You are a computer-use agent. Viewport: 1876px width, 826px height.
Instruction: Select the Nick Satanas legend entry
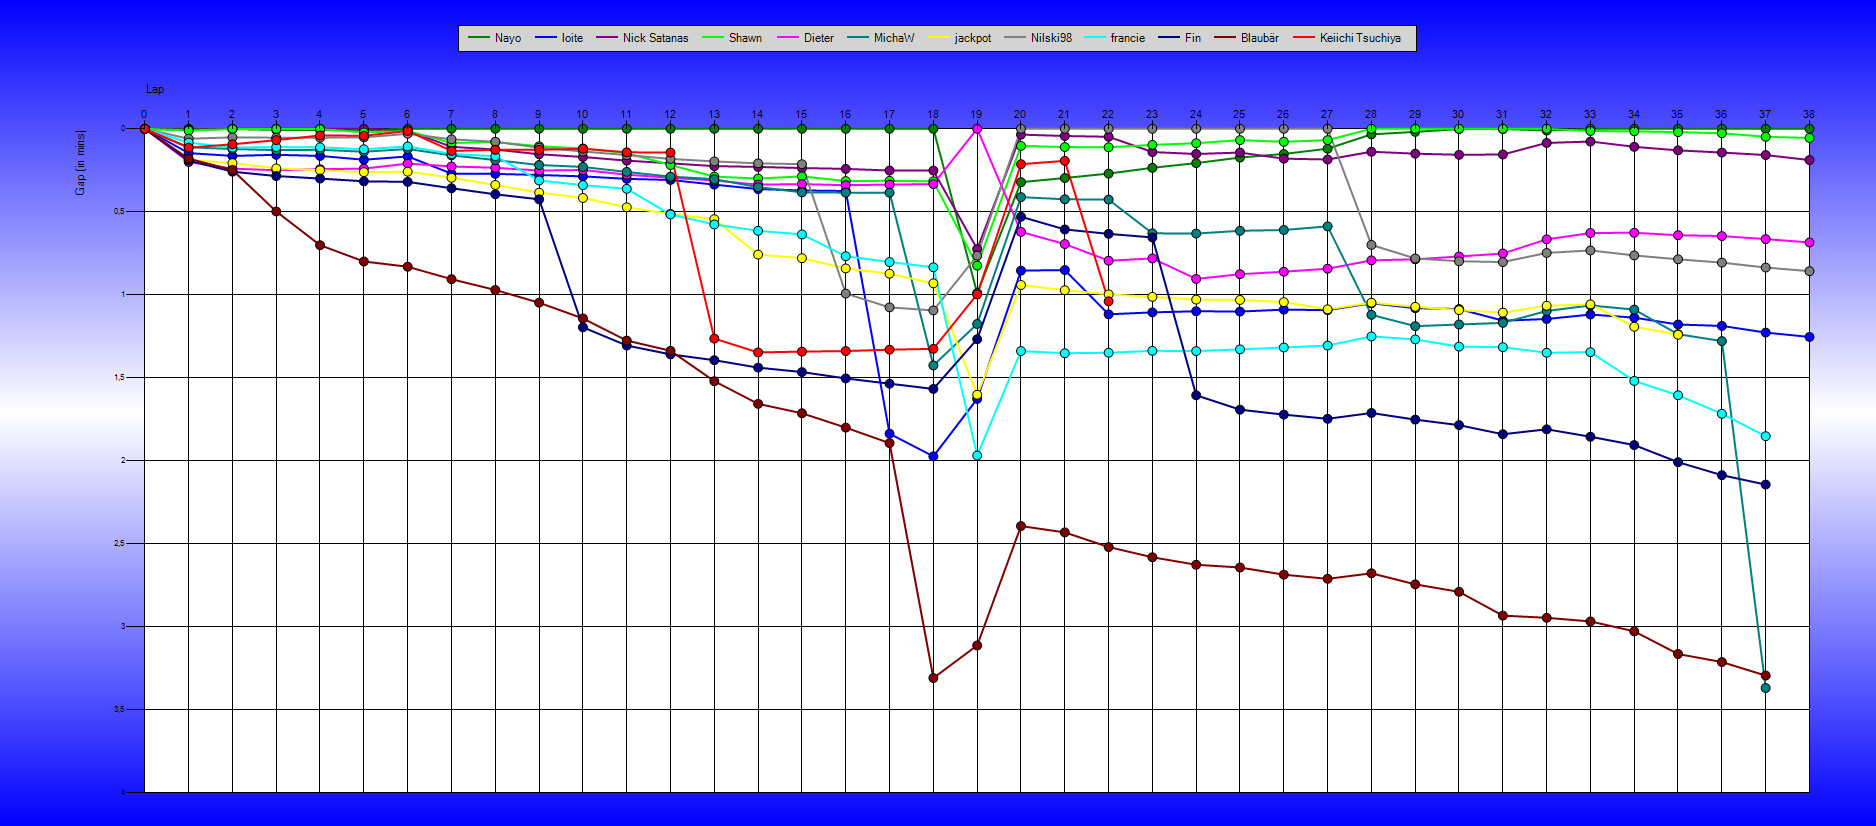(642, 38)
